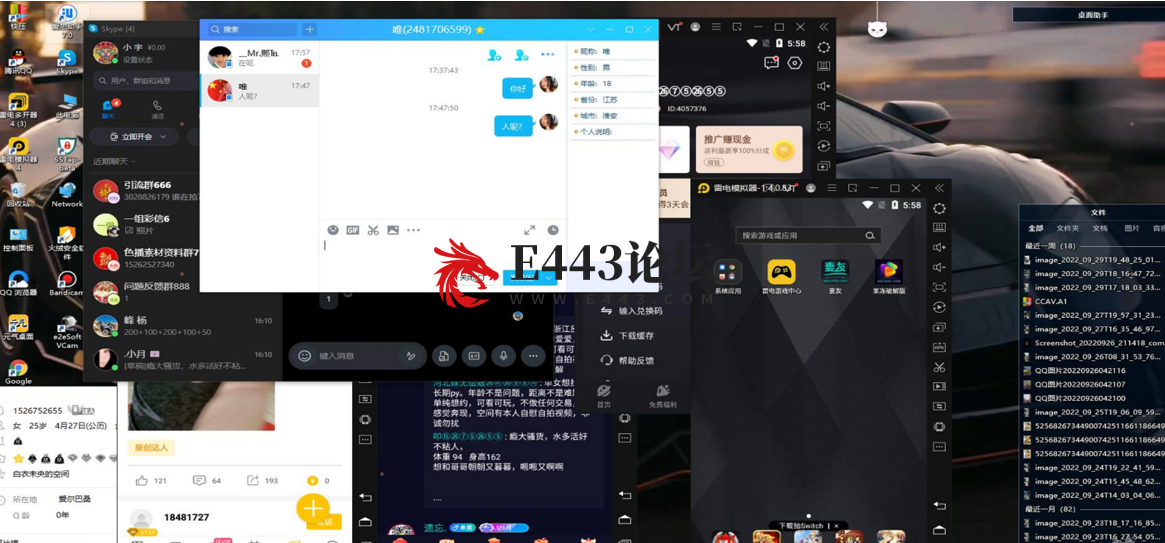1165x543 pixels.
Task: Click the 原创达人 tag
Action: (x=151, y=447)
